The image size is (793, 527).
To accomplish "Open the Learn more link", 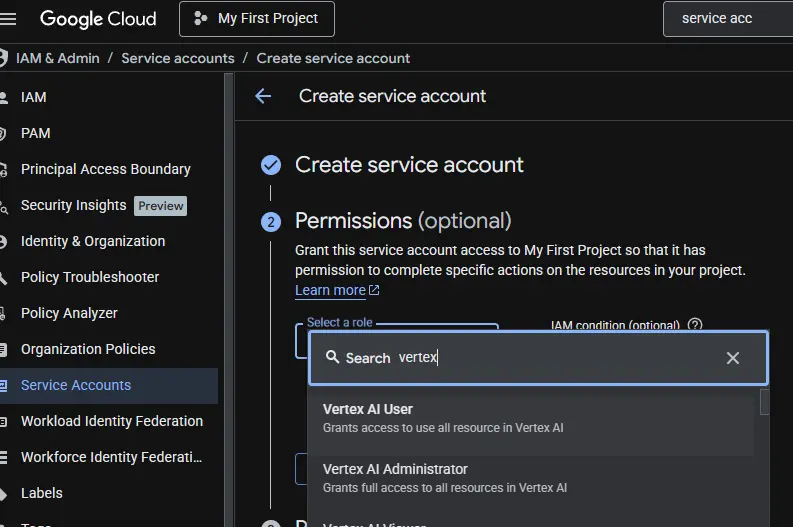I will click(x=330, y=290).
